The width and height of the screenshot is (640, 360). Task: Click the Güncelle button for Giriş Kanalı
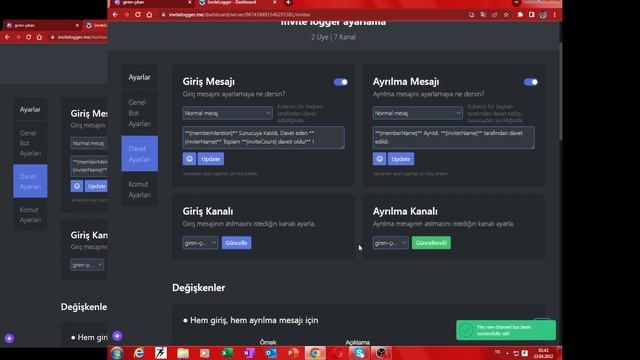tap(236, 243)
